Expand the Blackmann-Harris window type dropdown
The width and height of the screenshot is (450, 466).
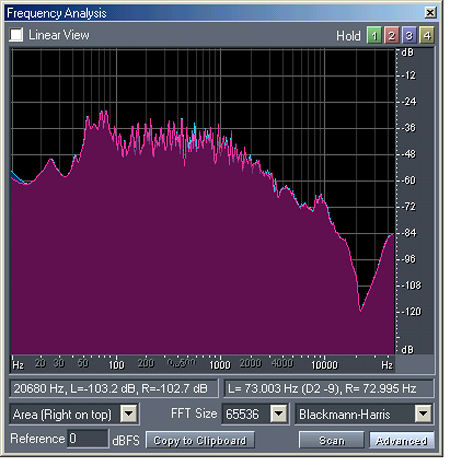423,414
